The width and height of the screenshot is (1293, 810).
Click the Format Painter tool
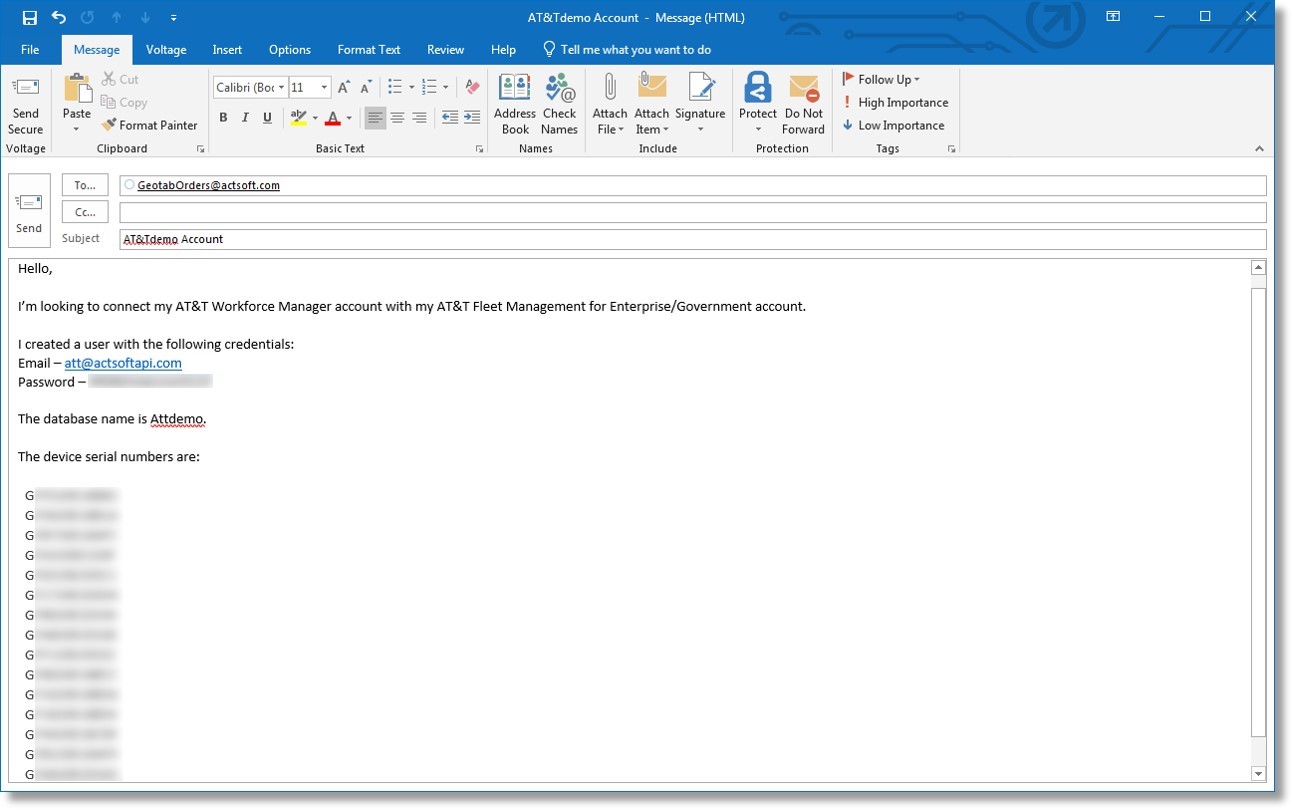click(x=149, y=125)
